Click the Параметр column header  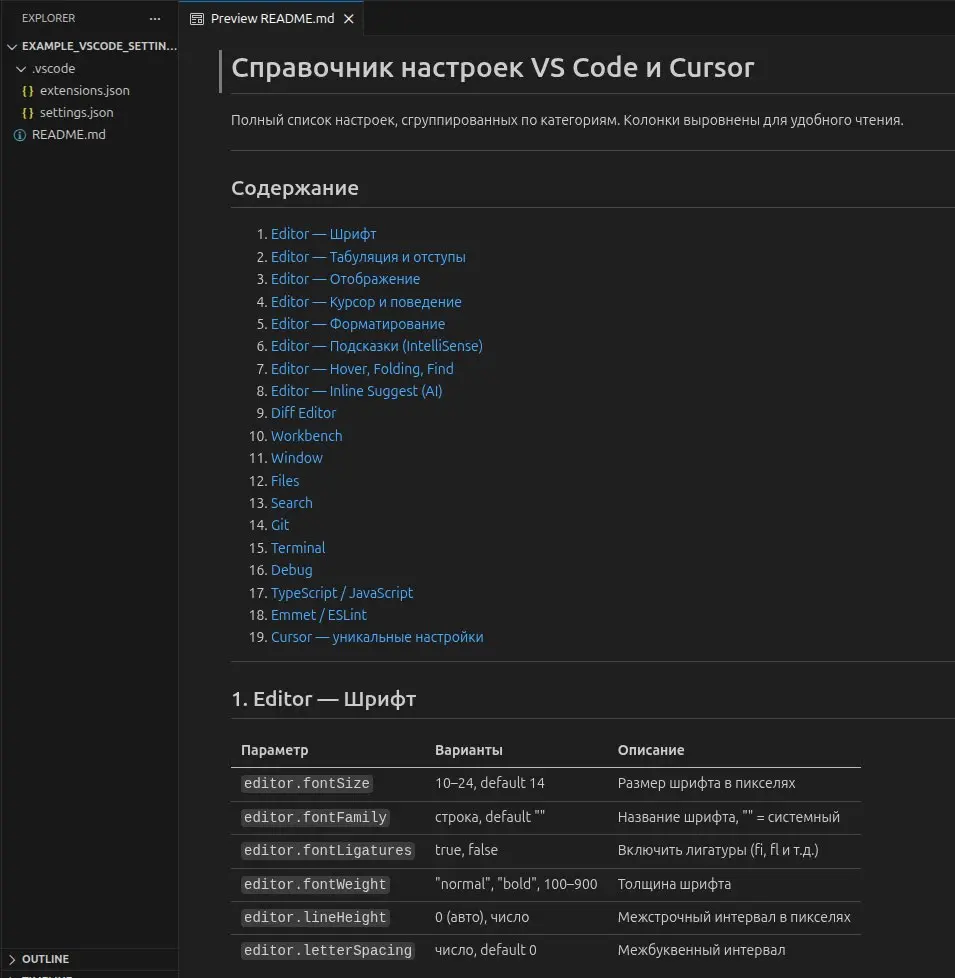tap(274, 750)
